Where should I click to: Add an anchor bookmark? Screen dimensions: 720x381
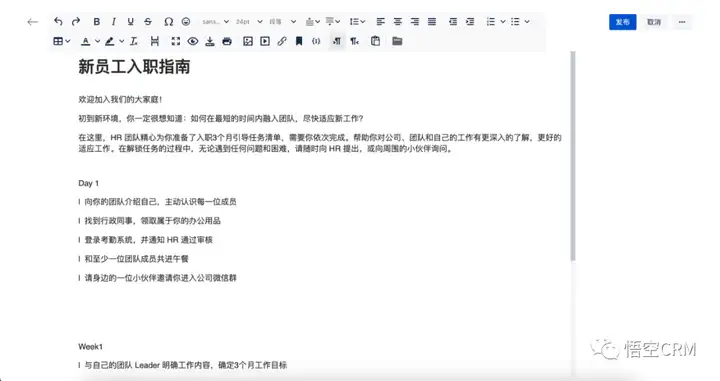(x=299, y=41)
